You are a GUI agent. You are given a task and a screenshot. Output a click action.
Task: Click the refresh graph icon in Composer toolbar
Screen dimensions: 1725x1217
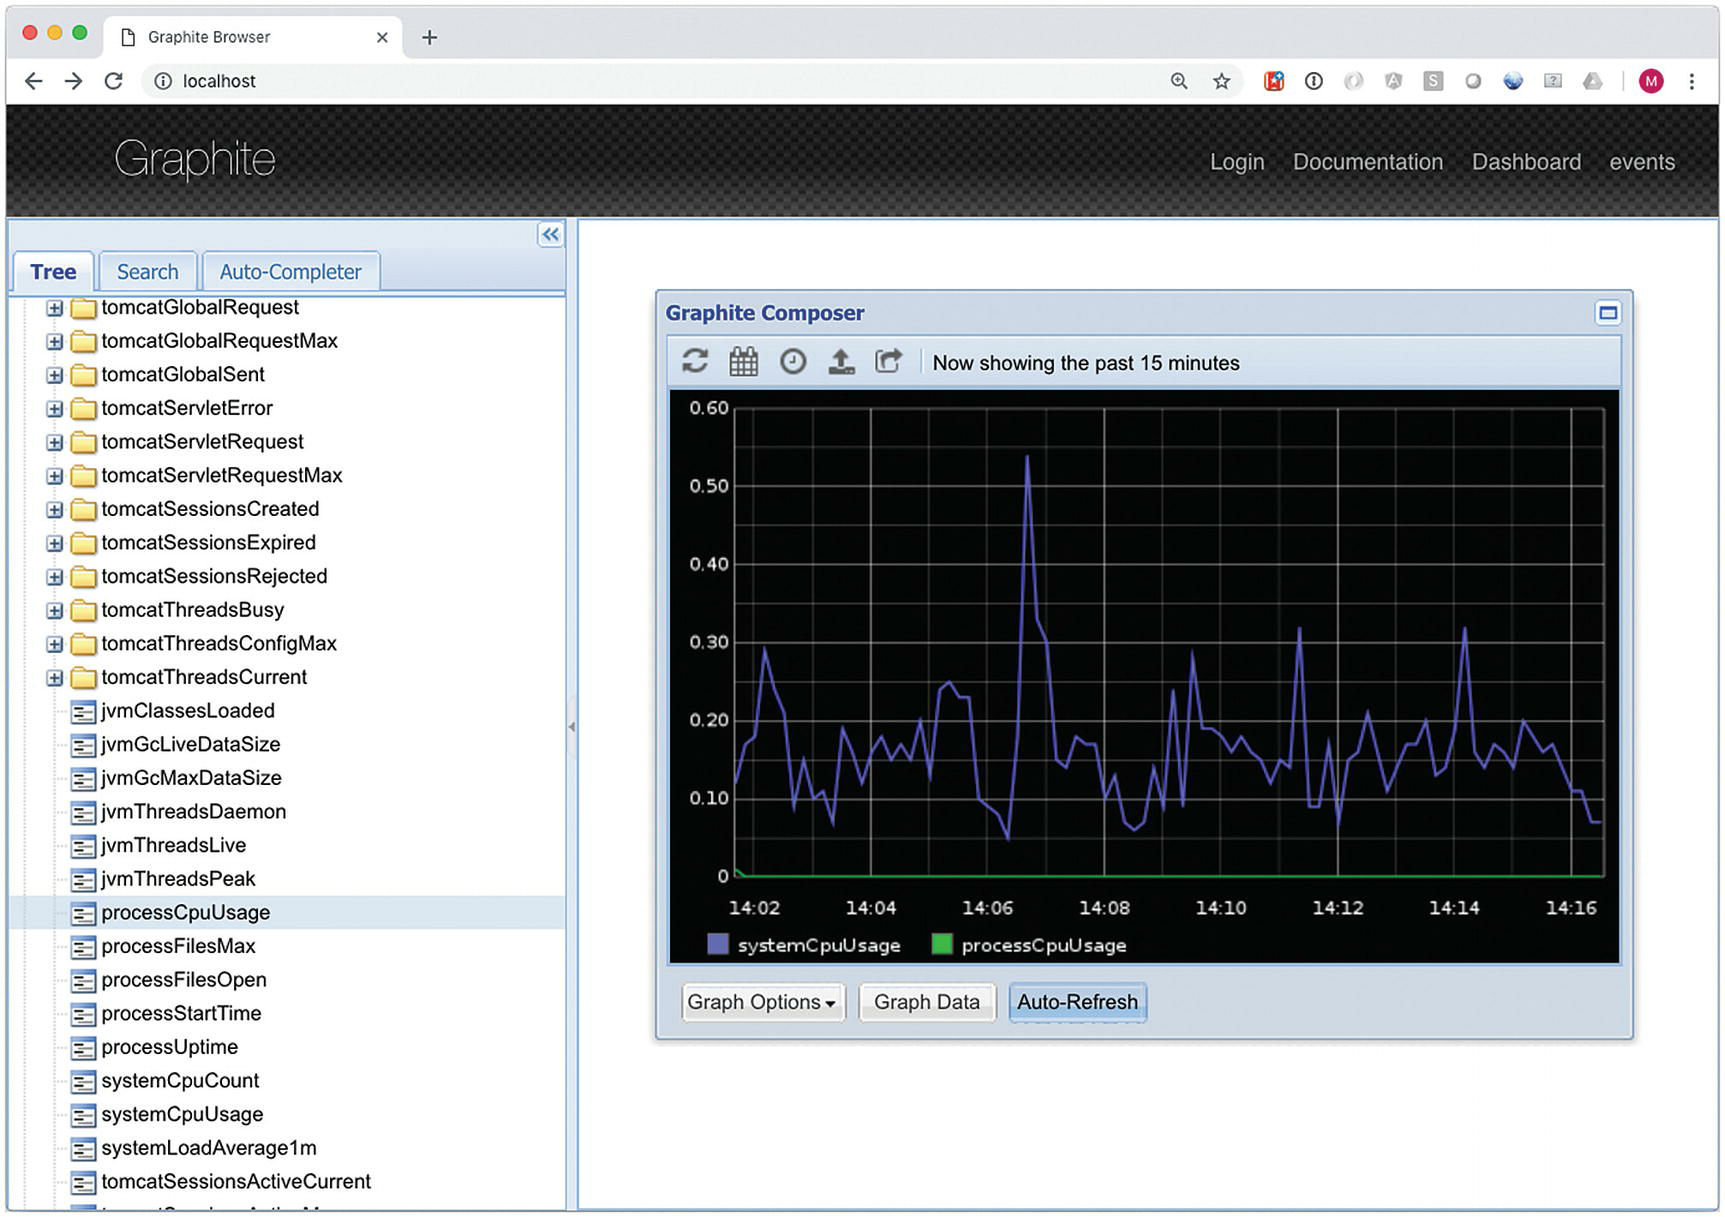click(695, 361)
